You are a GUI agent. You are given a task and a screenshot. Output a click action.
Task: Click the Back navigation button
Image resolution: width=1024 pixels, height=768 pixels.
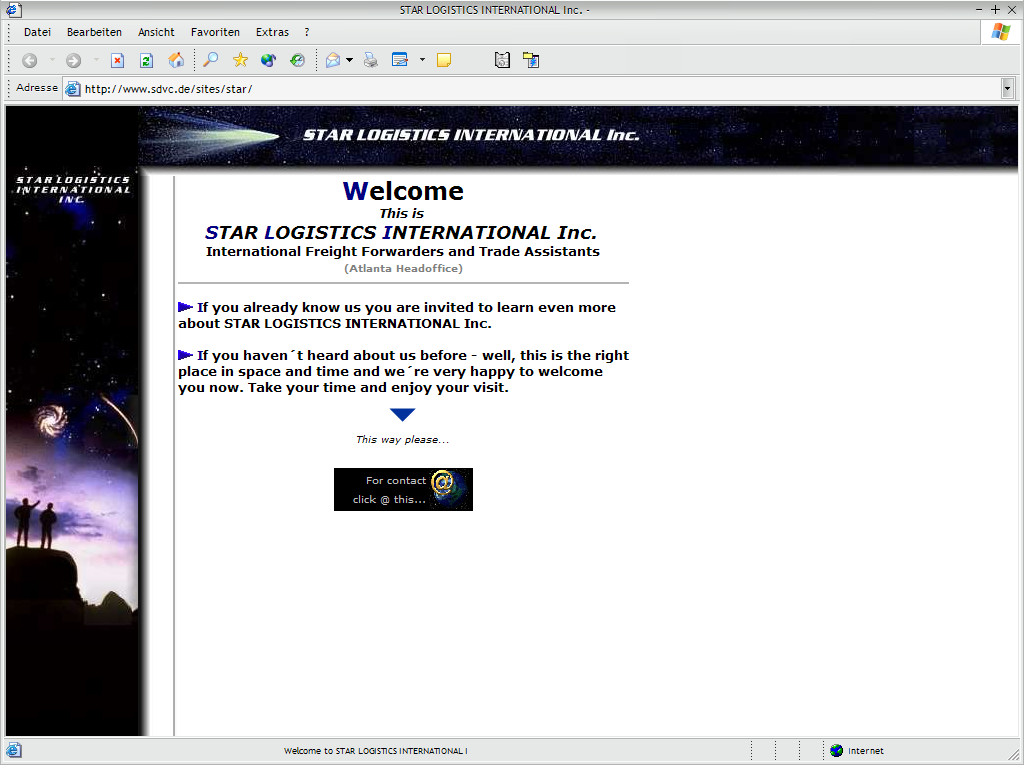[x=29, y=61]
